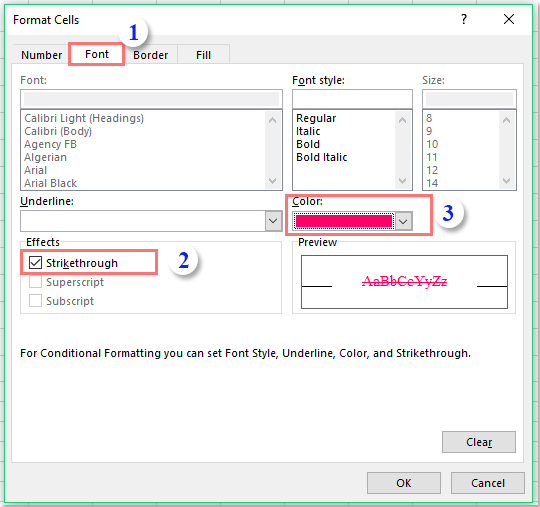Click size list scroll up arrow
This screenshot has width=540, height=507.
(x=506, y=120)
